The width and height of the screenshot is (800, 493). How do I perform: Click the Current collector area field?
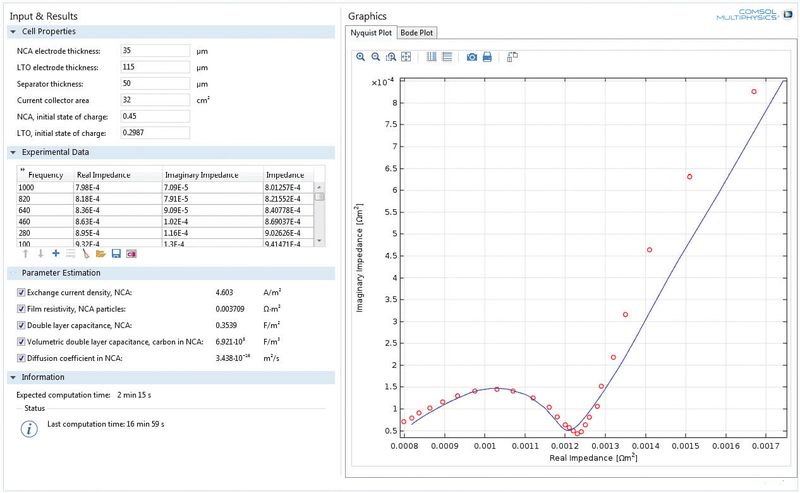155,100
